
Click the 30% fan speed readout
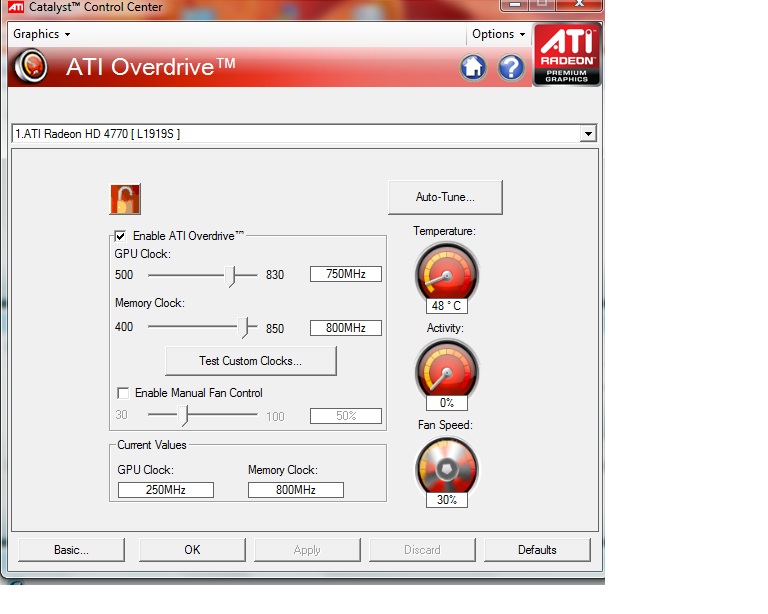tap(447, 500)
